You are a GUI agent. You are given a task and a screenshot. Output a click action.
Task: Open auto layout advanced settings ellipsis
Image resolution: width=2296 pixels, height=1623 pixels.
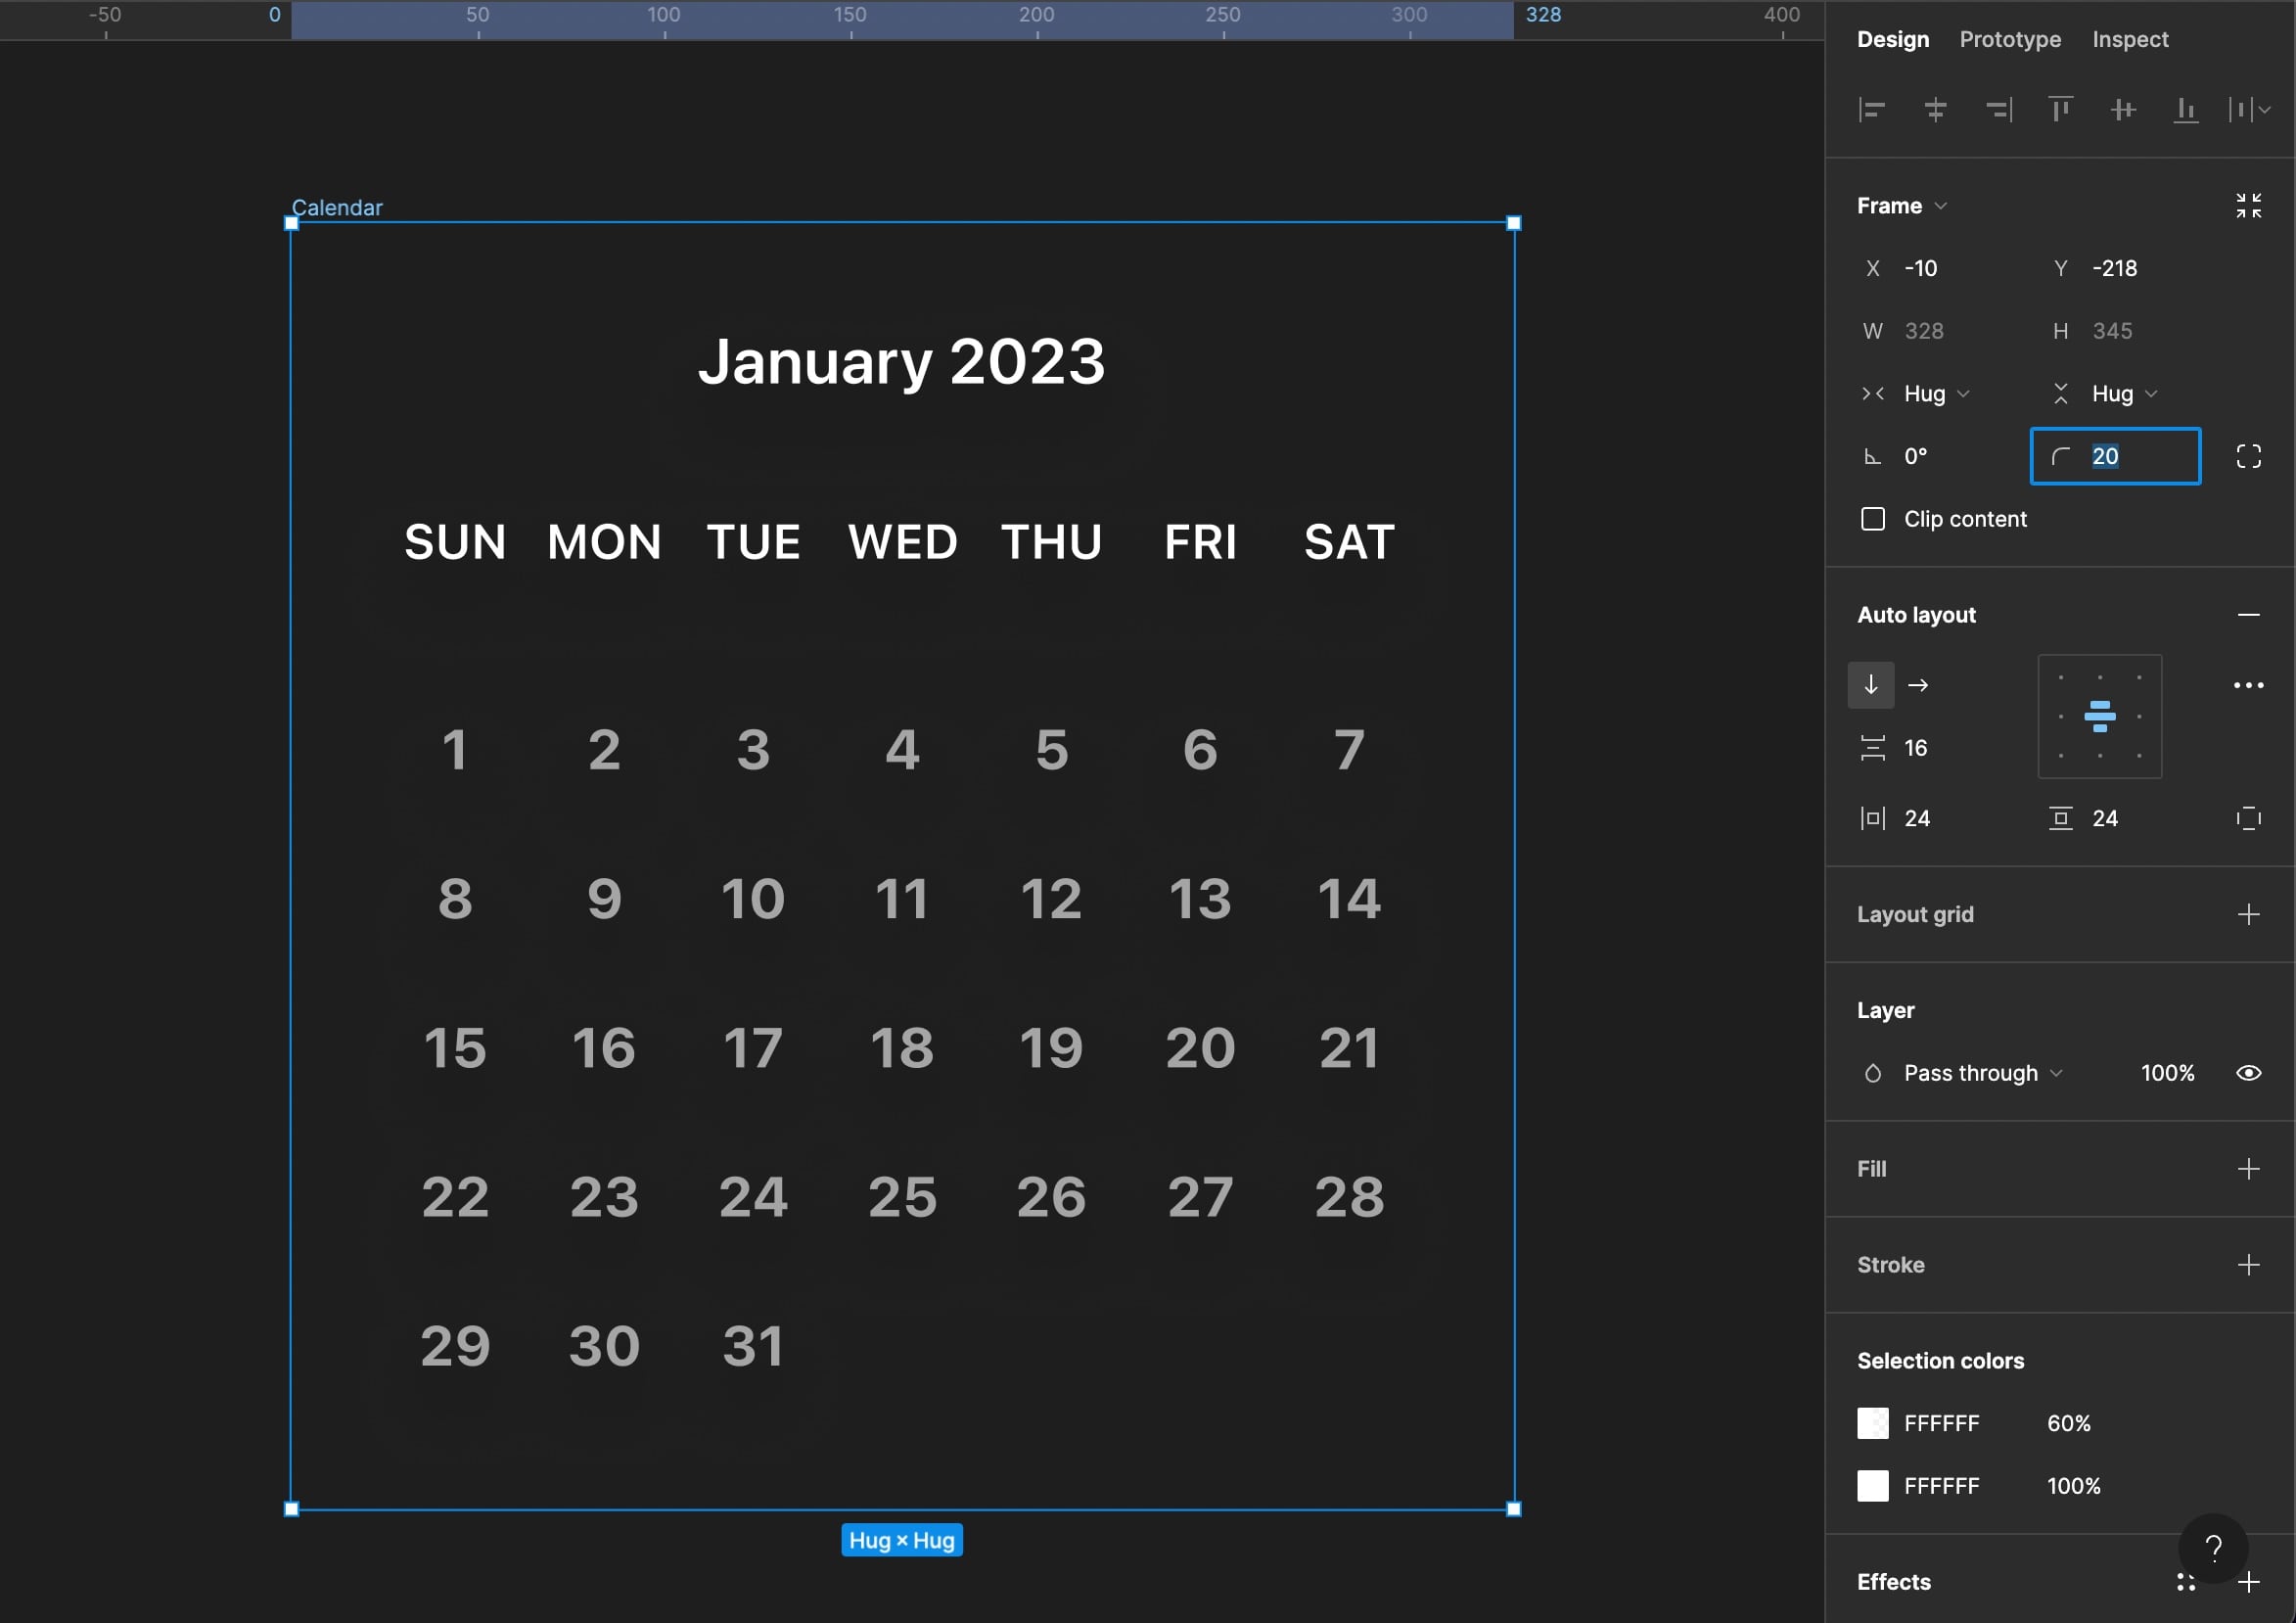[x=2248, y=686]
